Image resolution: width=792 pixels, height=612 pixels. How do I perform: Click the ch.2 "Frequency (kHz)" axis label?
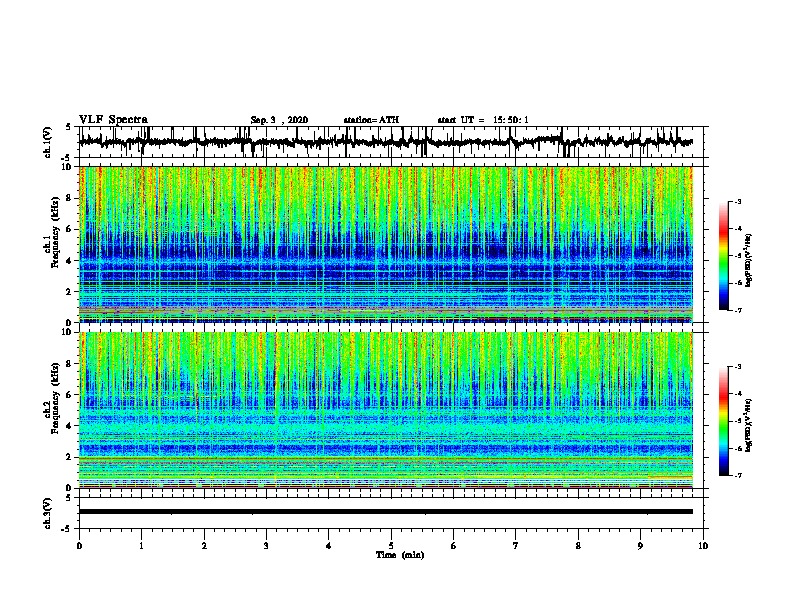pyautogui.click(x=55, y=398)
